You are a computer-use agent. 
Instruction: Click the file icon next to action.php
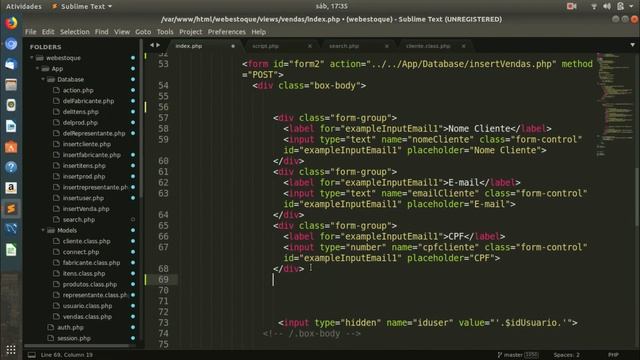[x=56, y=90]
